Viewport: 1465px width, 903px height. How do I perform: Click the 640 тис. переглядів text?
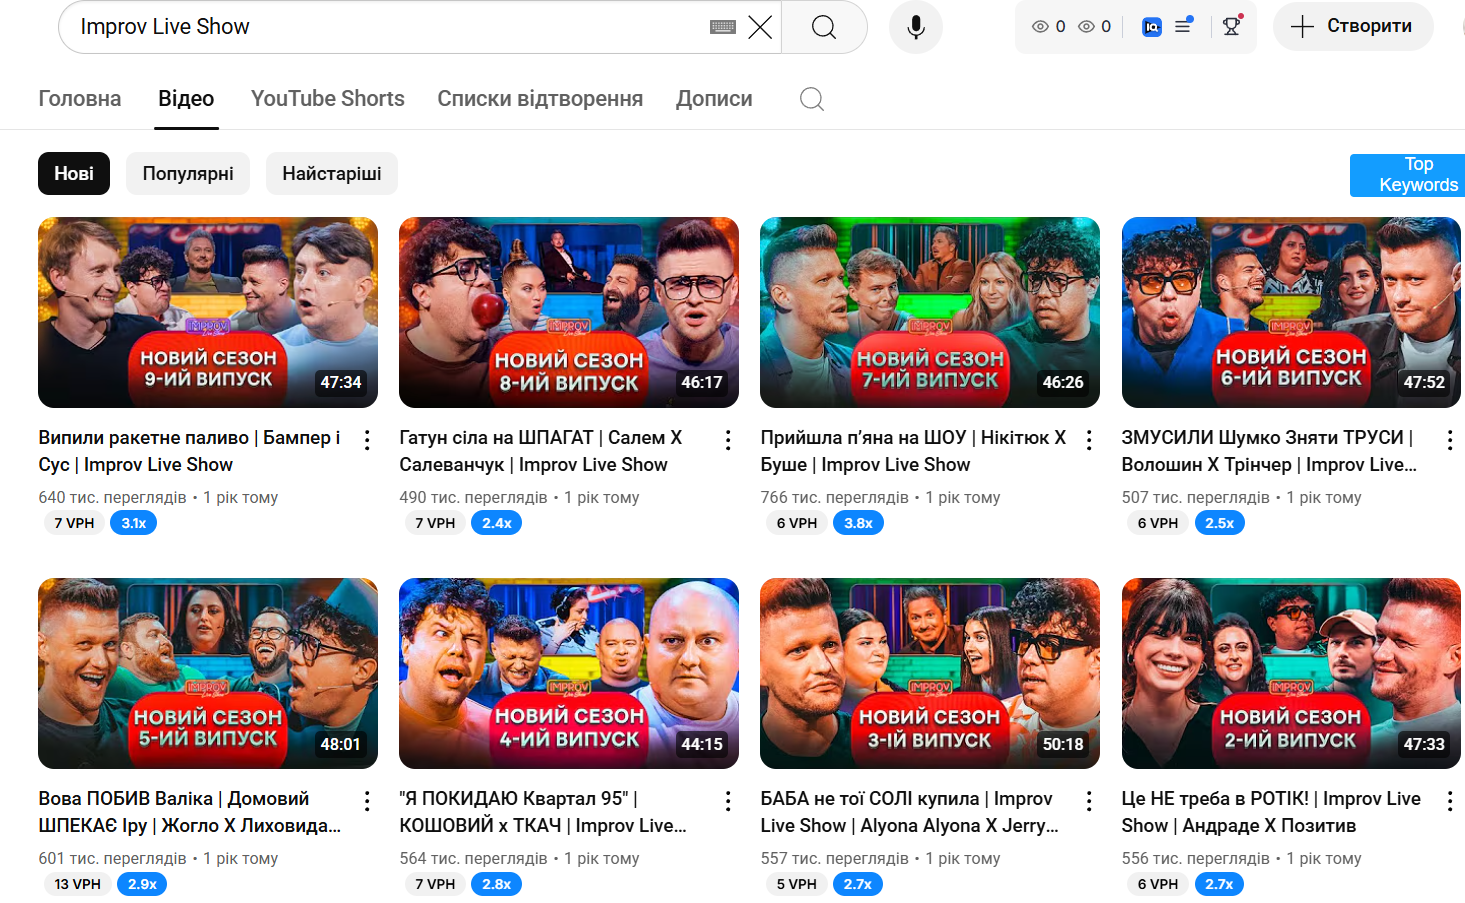click(x=112, y=497)
